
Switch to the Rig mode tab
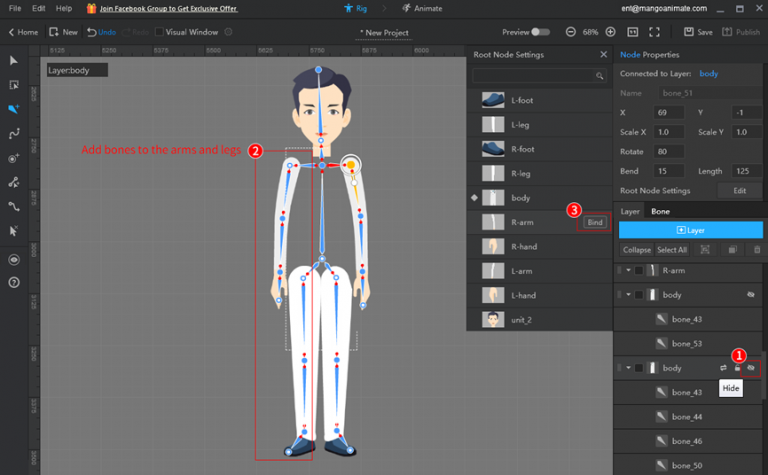tap(356, 8)
